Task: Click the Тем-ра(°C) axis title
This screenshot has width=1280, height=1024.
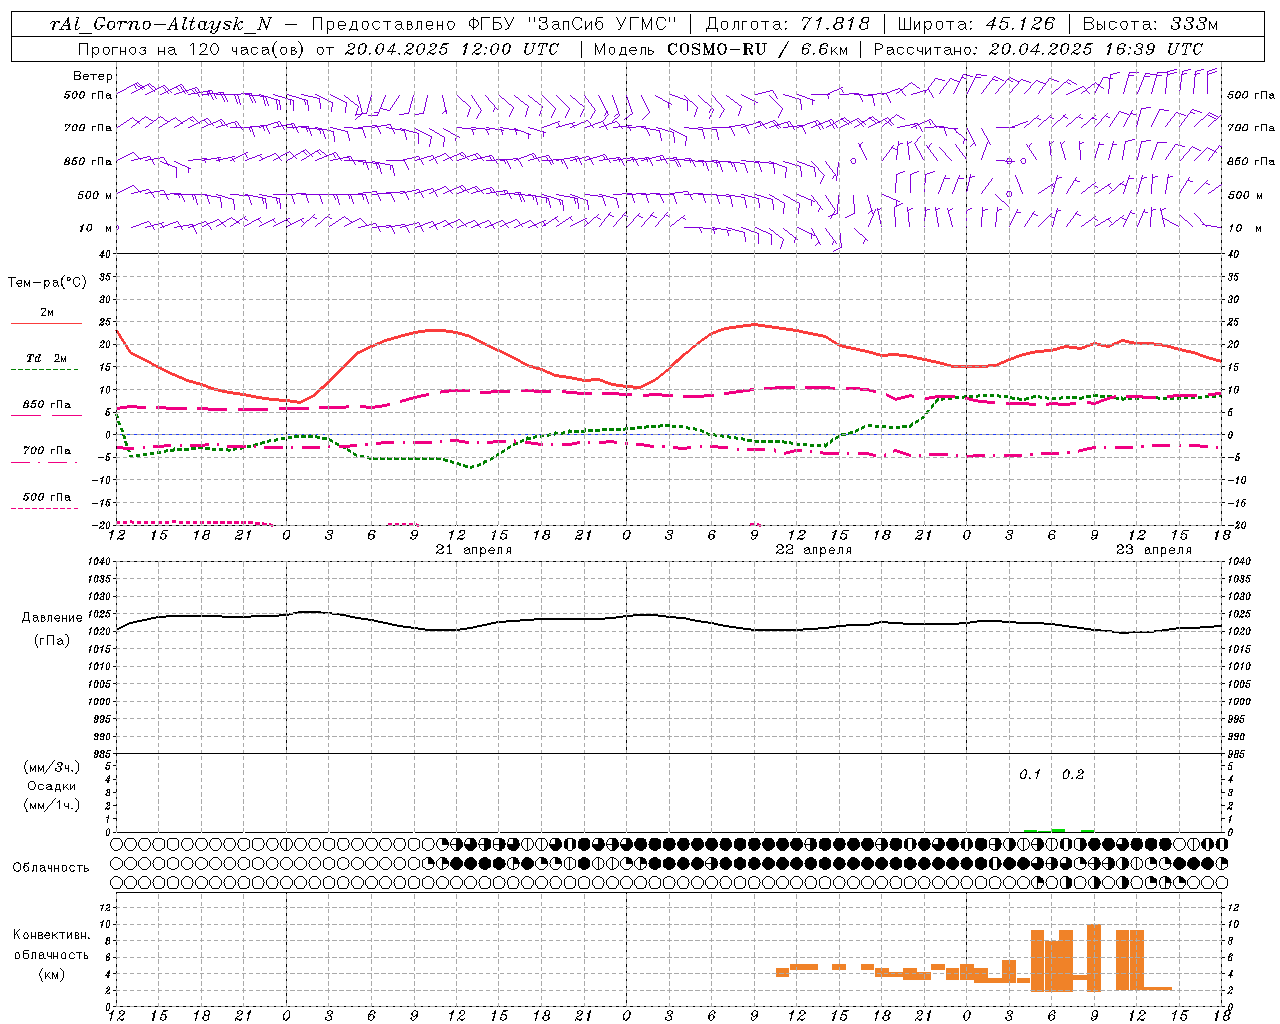Action: click(x=47, y=283)
